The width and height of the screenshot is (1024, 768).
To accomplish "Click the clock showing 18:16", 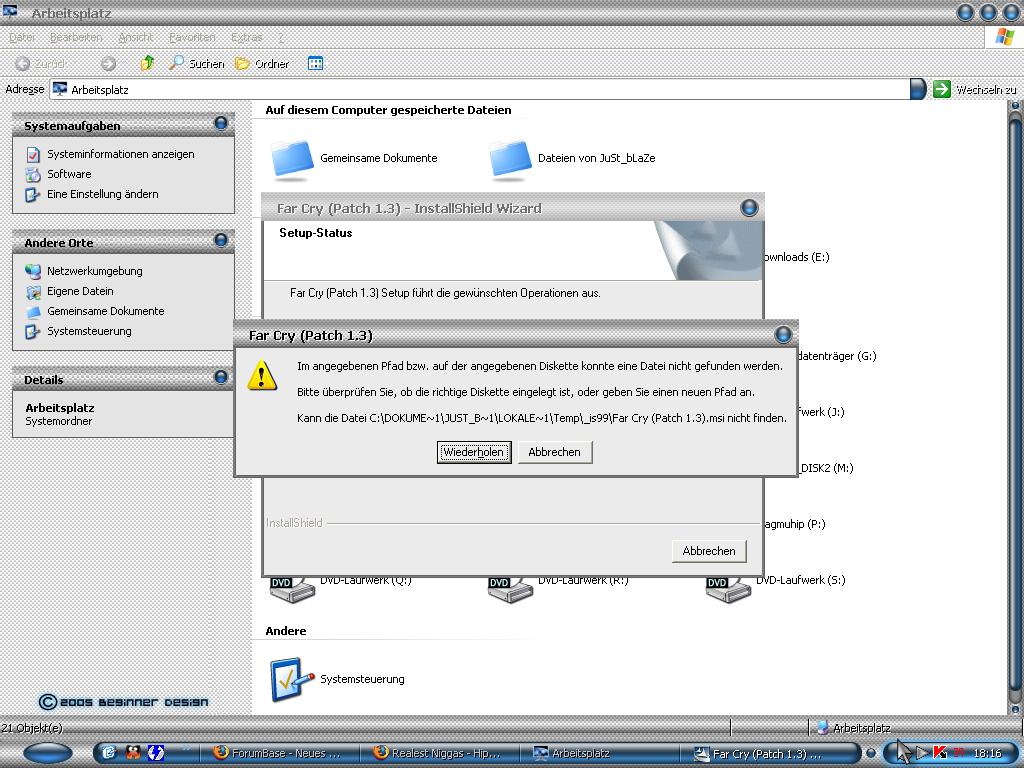I will click(987, 753).
